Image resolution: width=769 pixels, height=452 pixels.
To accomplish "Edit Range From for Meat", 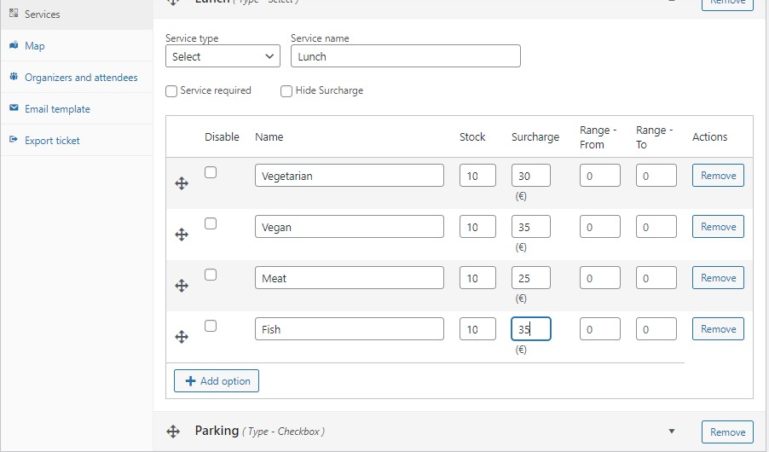I will pyautogui.click(x=600, y=278).
